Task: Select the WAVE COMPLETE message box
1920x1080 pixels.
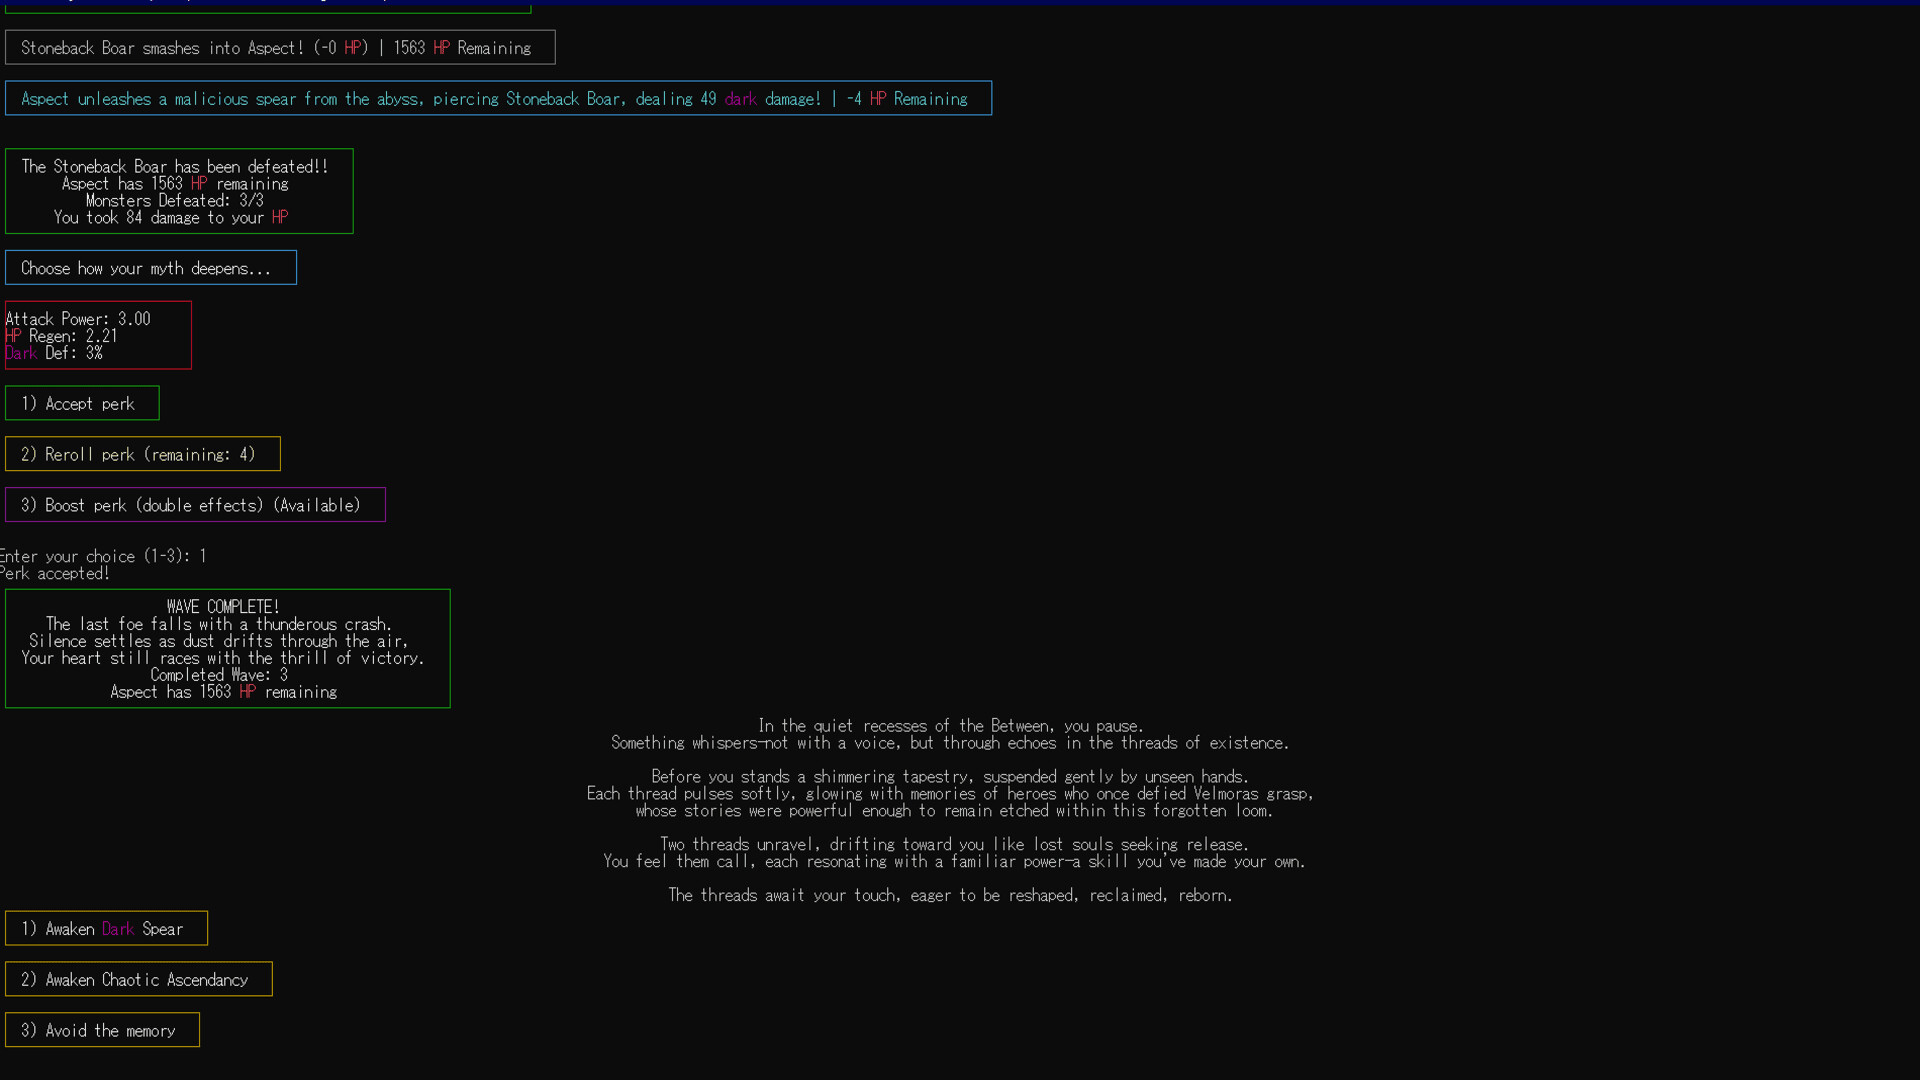Action: coord(227,648)
